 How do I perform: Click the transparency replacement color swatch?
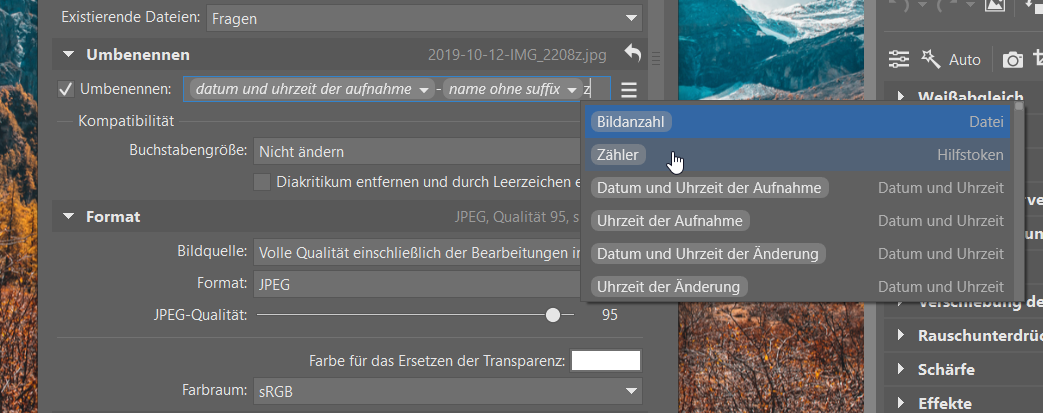coord(605,360)
